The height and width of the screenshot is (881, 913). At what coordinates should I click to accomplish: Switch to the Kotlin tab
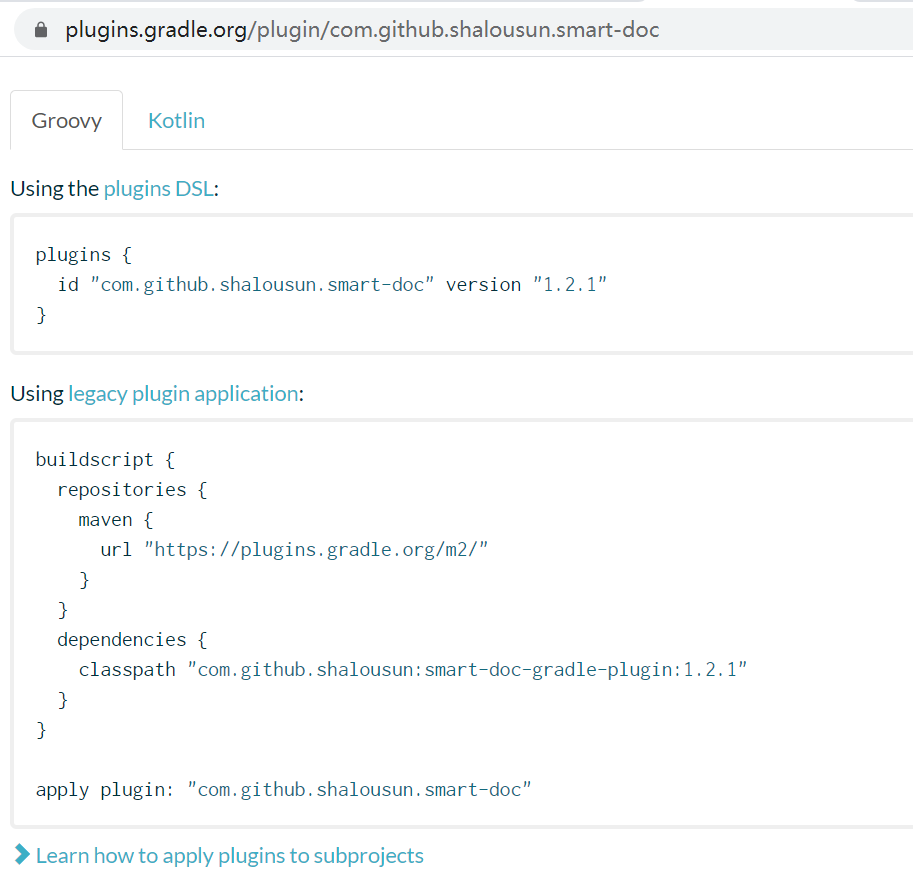(x=176, y=121)
